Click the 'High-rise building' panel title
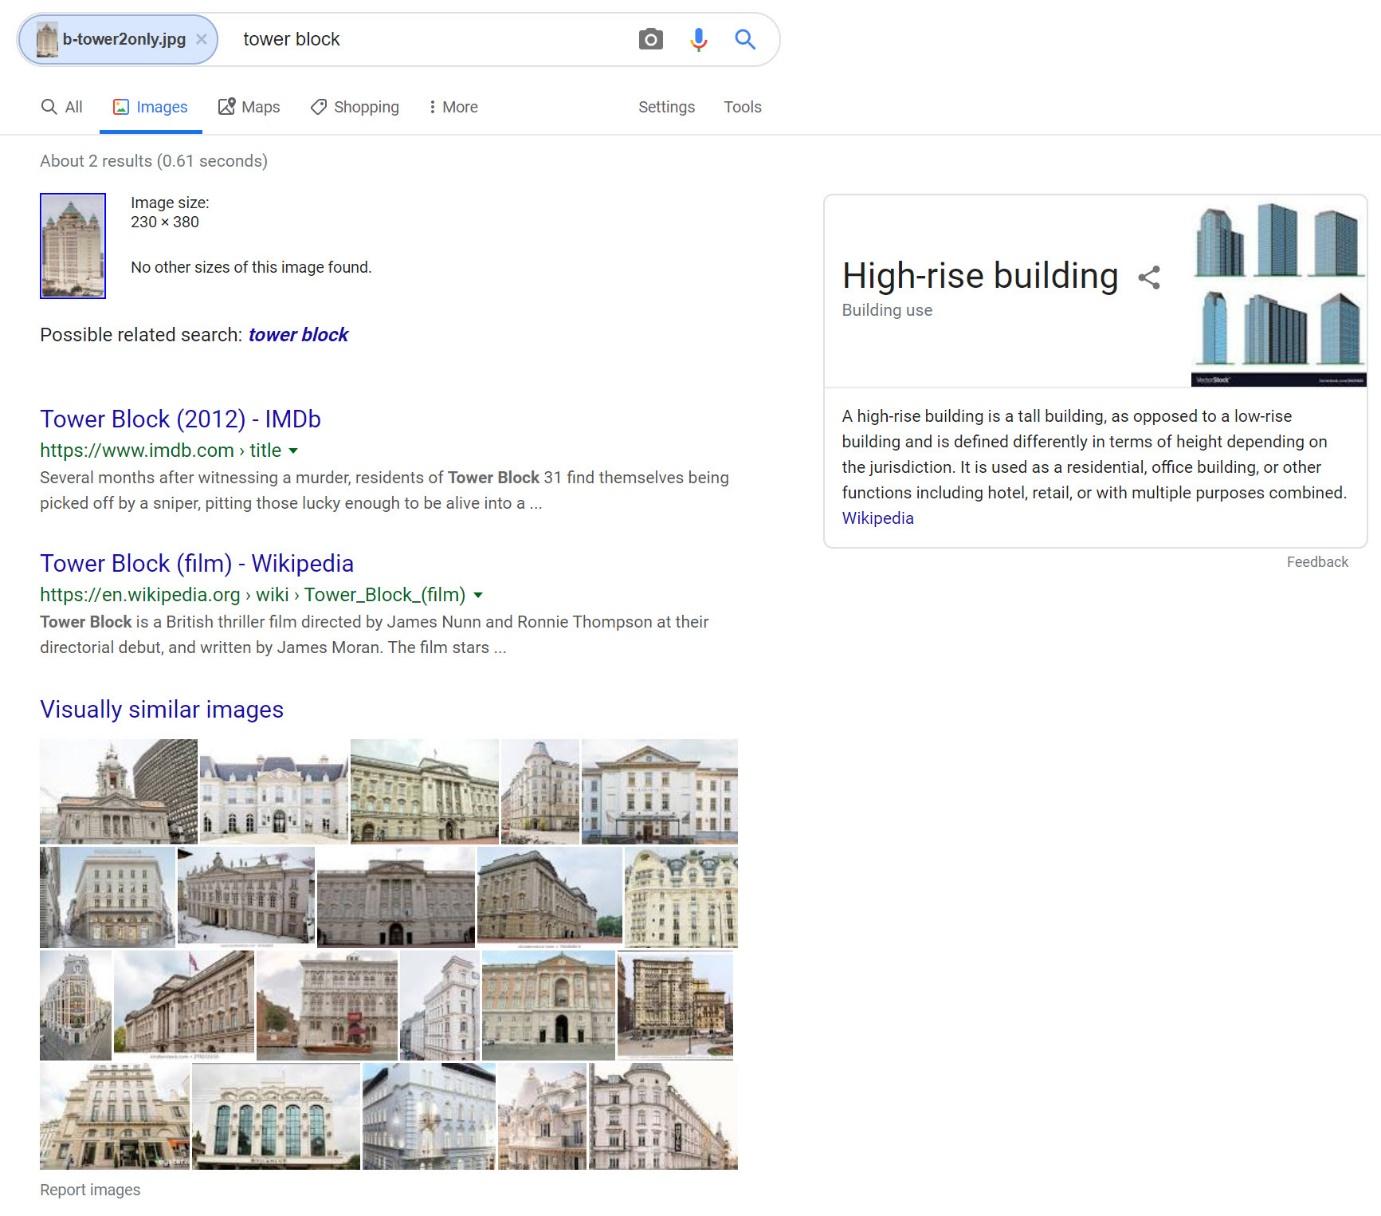1381x1216 pixels. (980, 276)
